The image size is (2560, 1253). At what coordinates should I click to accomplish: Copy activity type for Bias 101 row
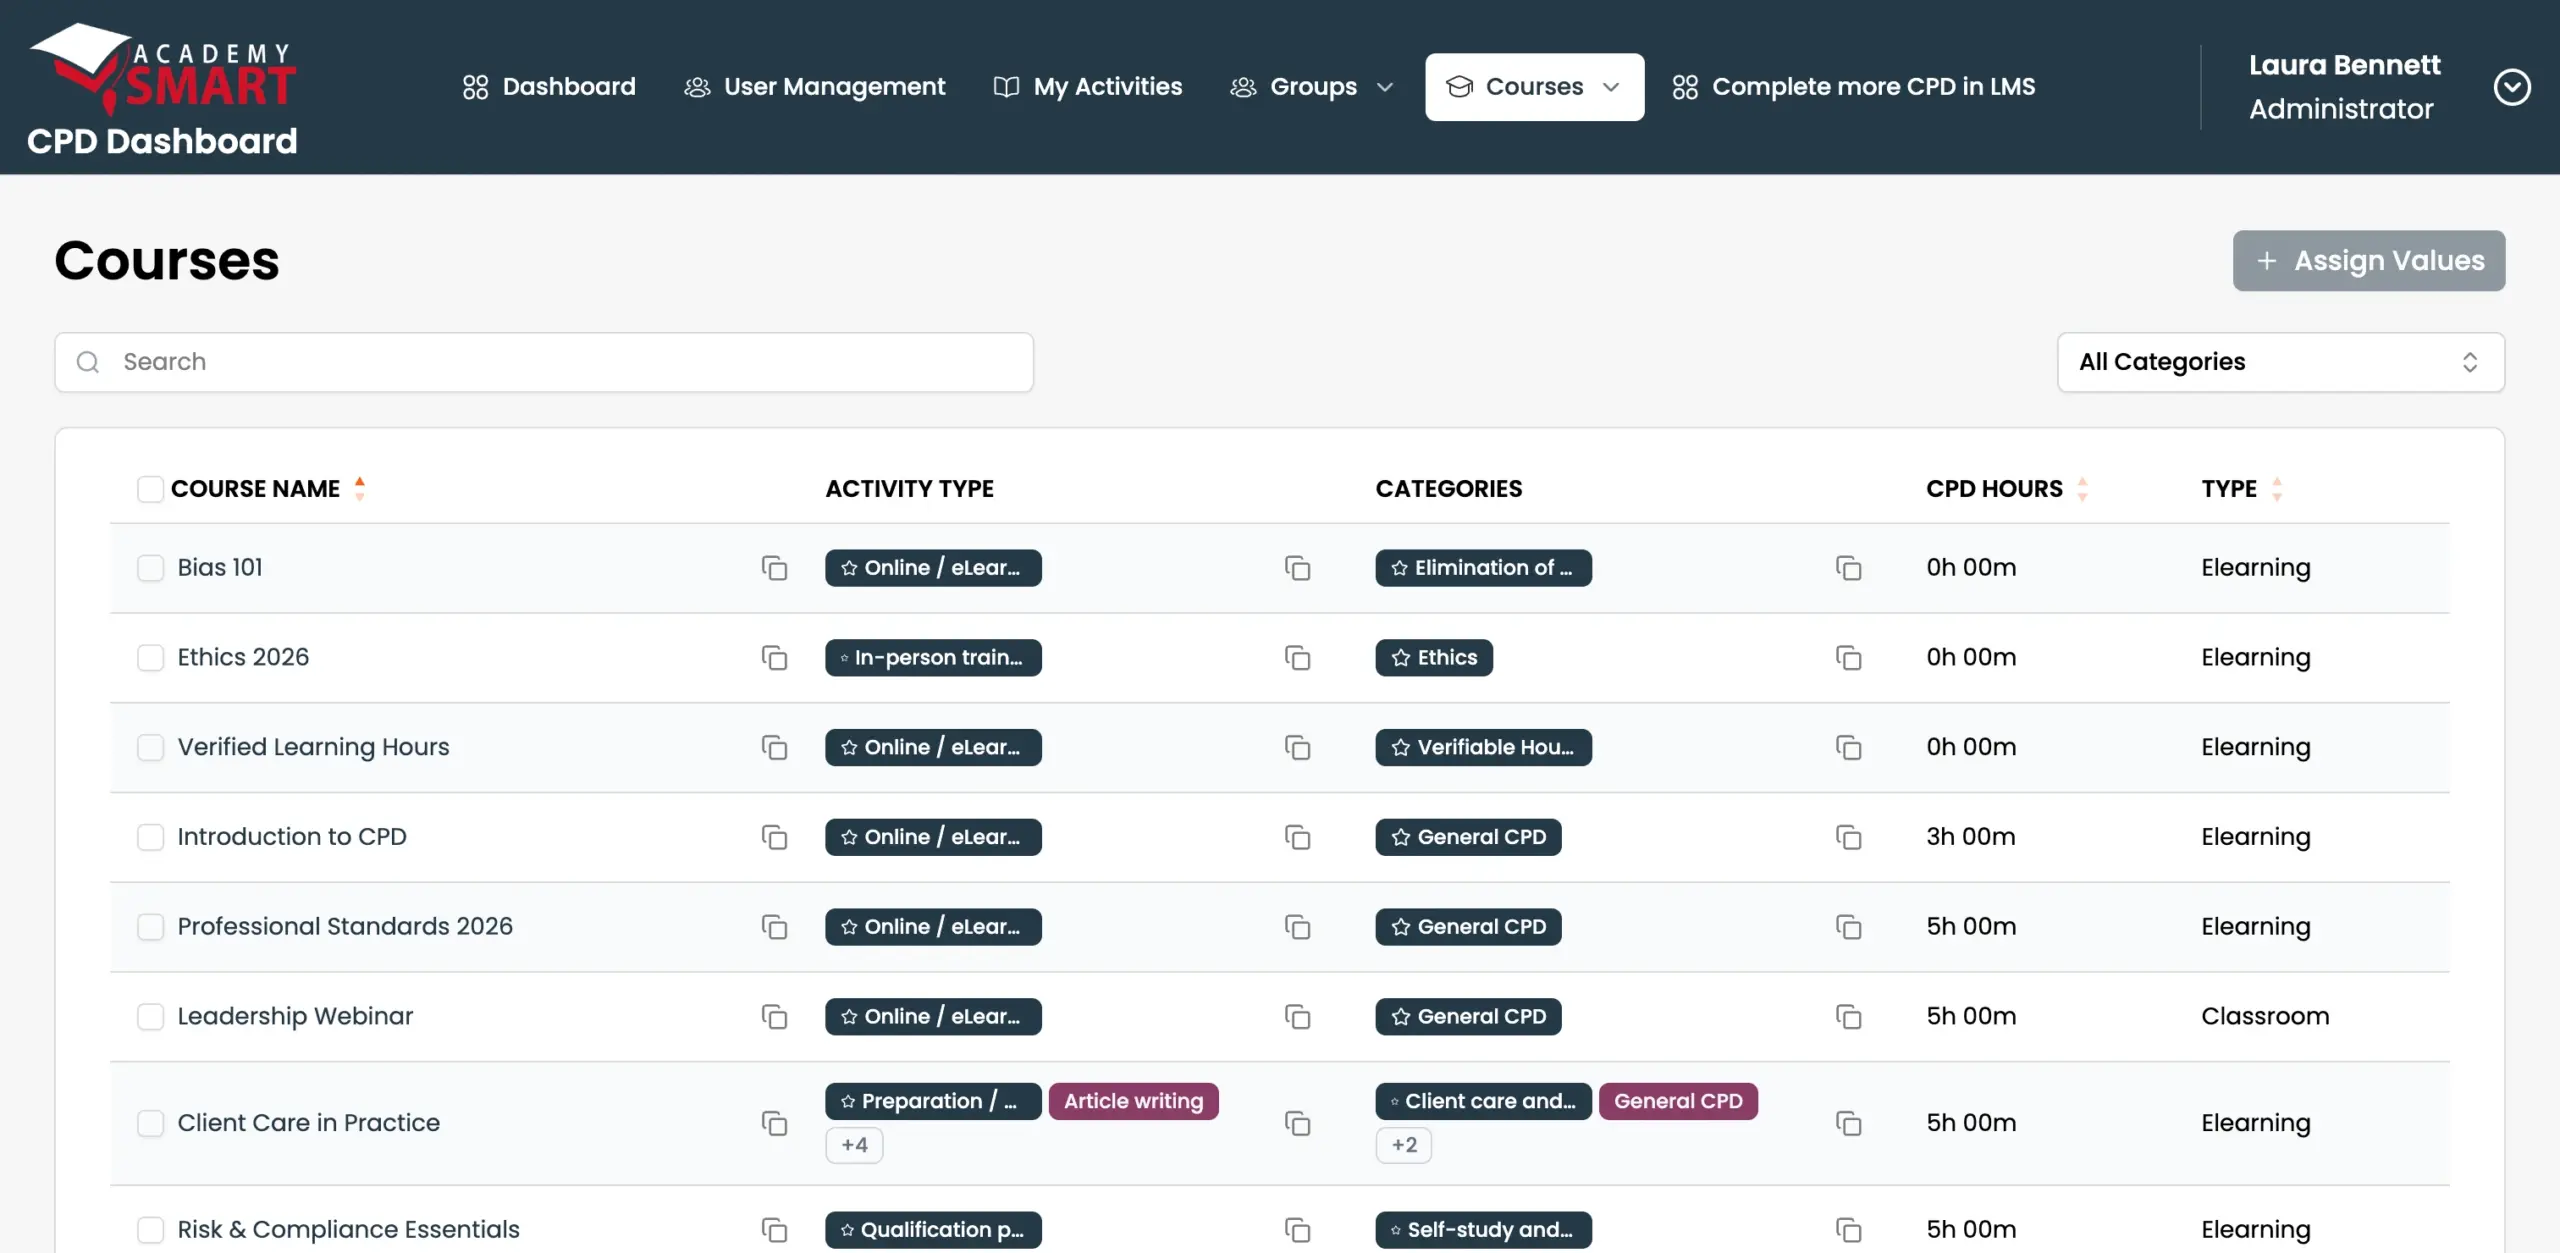[1297, 568]
